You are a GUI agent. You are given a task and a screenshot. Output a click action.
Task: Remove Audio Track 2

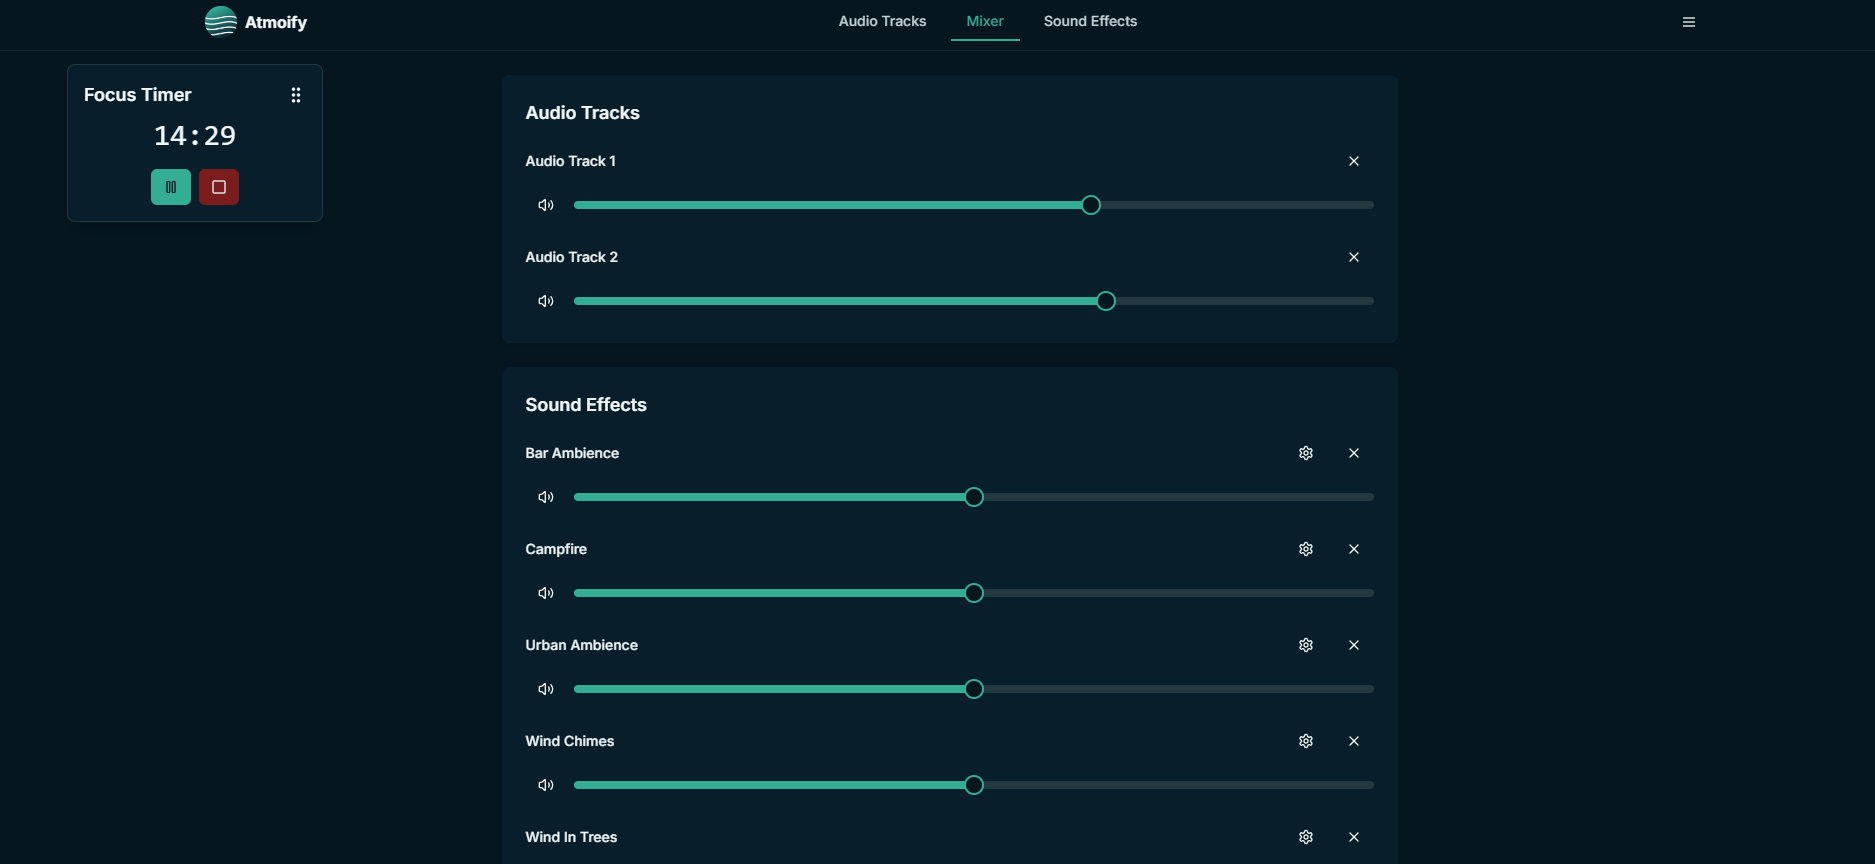(1354, 257)
